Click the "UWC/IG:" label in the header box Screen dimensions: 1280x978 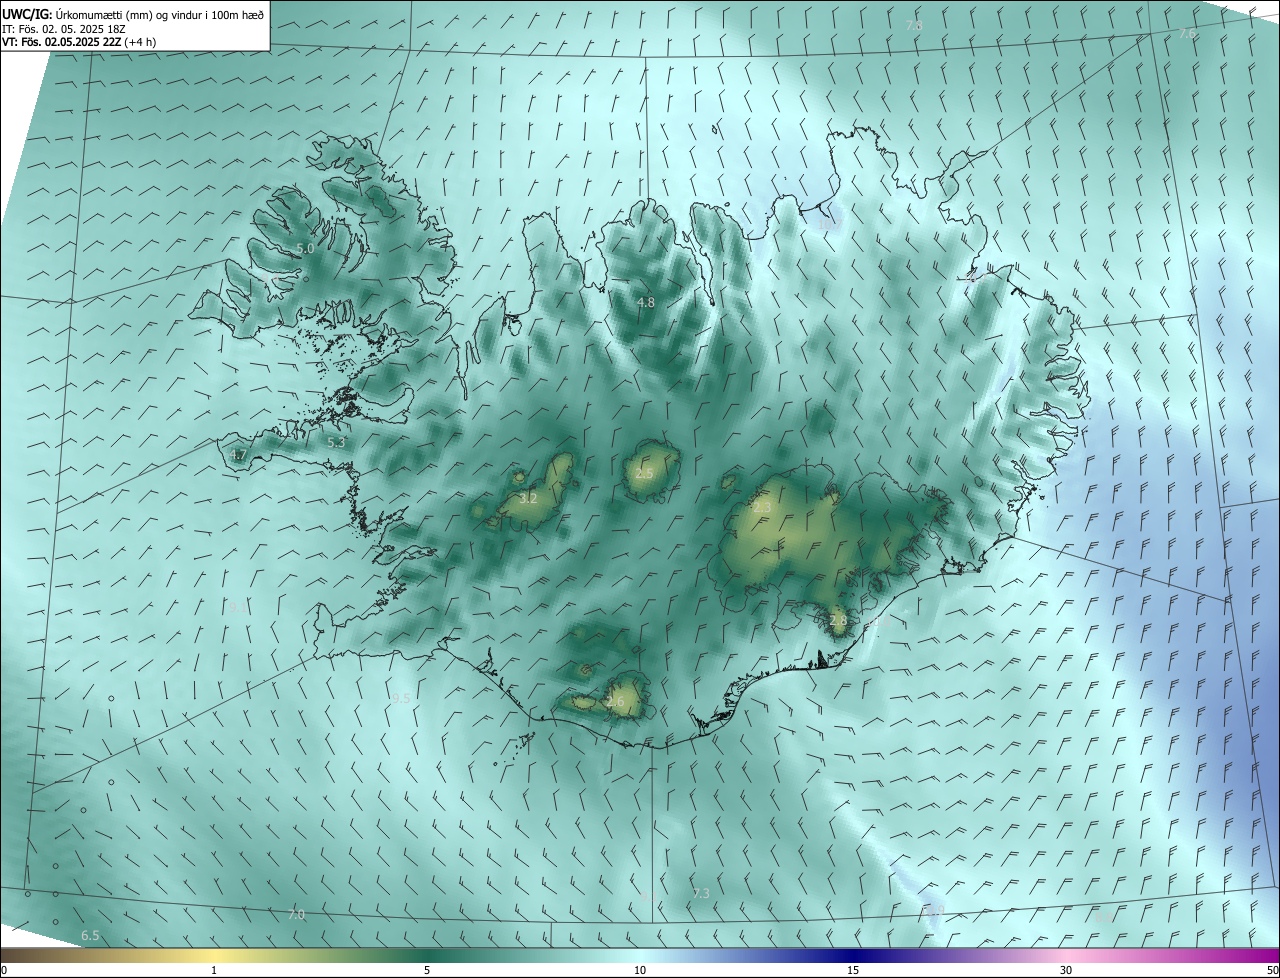[27, 15]
